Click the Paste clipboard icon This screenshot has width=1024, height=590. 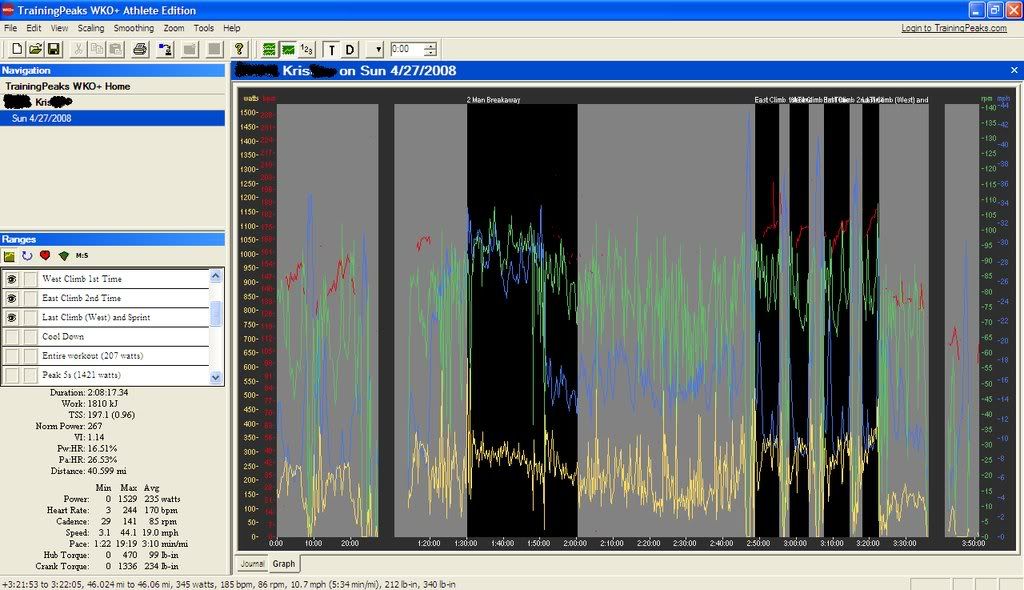point(116,49)
